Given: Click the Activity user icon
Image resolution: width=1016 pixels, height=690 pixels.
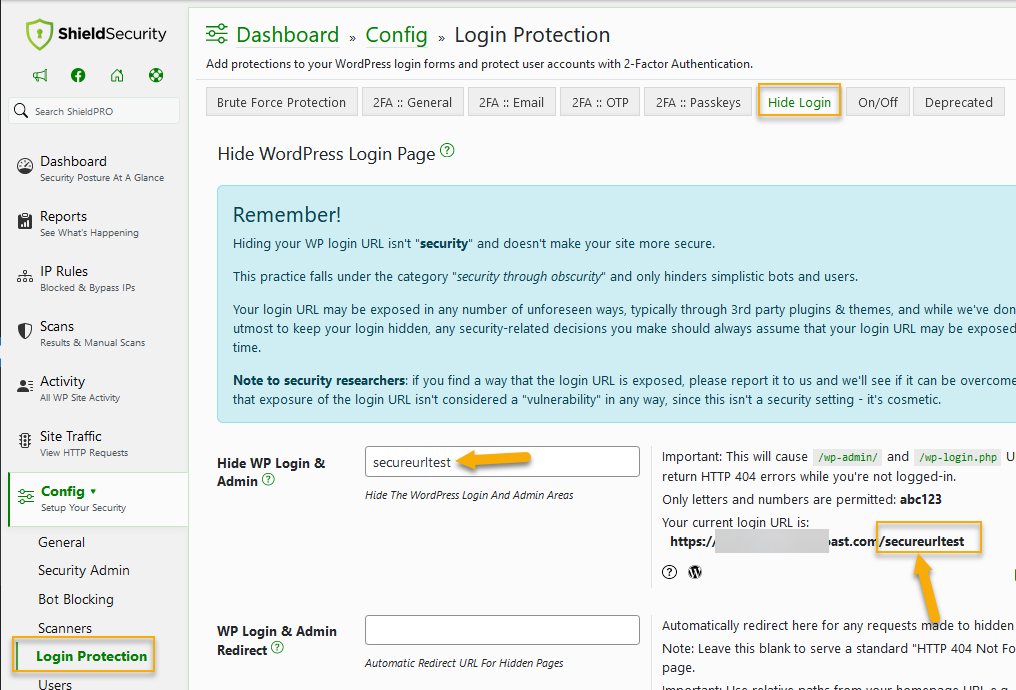Looking at the screenshot, I should [25, 386].
